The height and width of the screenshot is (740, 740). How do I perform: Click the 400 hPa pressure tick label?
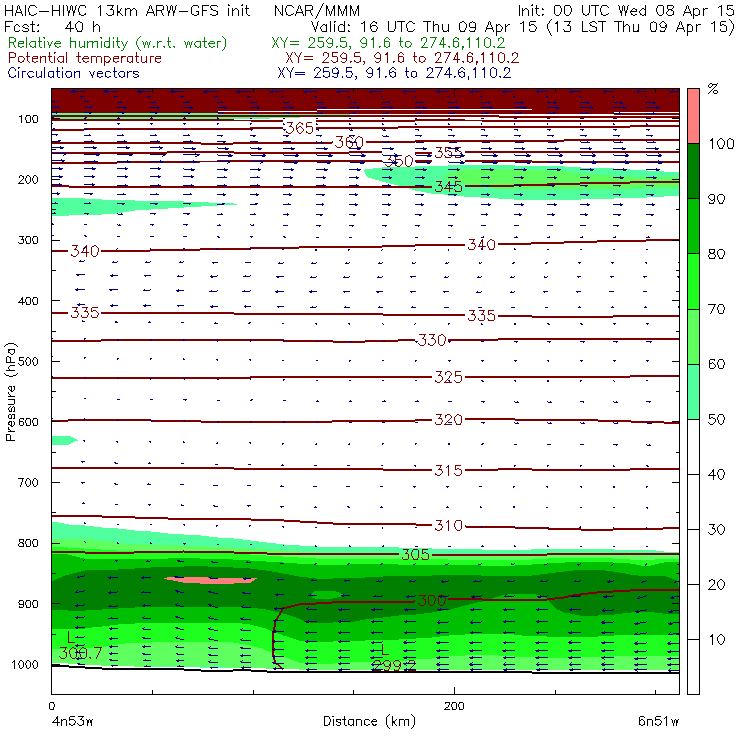28,301
